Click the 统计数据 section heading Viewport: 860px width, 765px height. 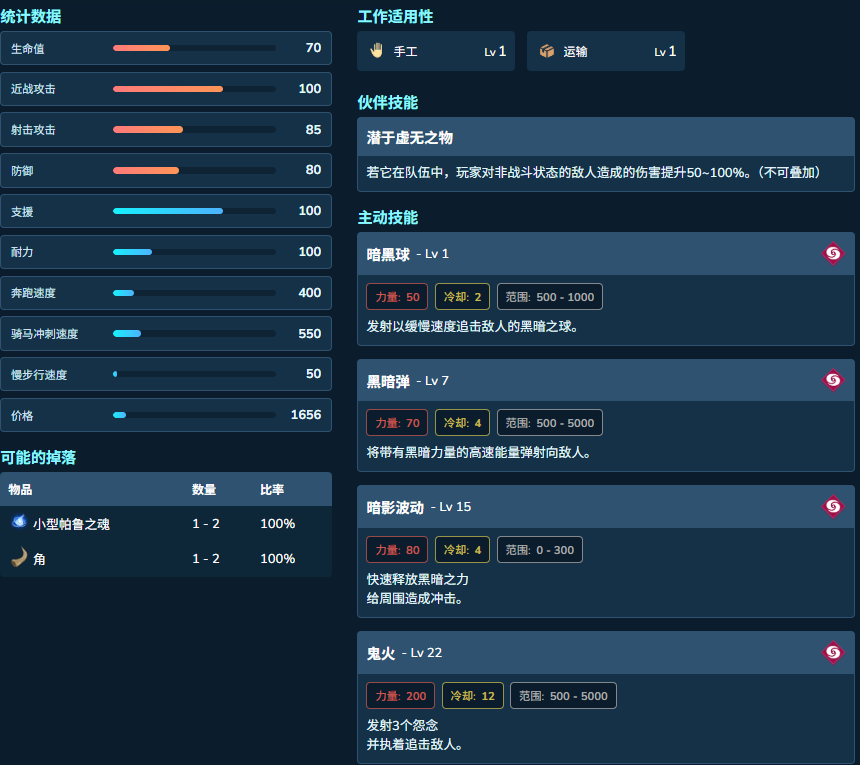(31, 16)
